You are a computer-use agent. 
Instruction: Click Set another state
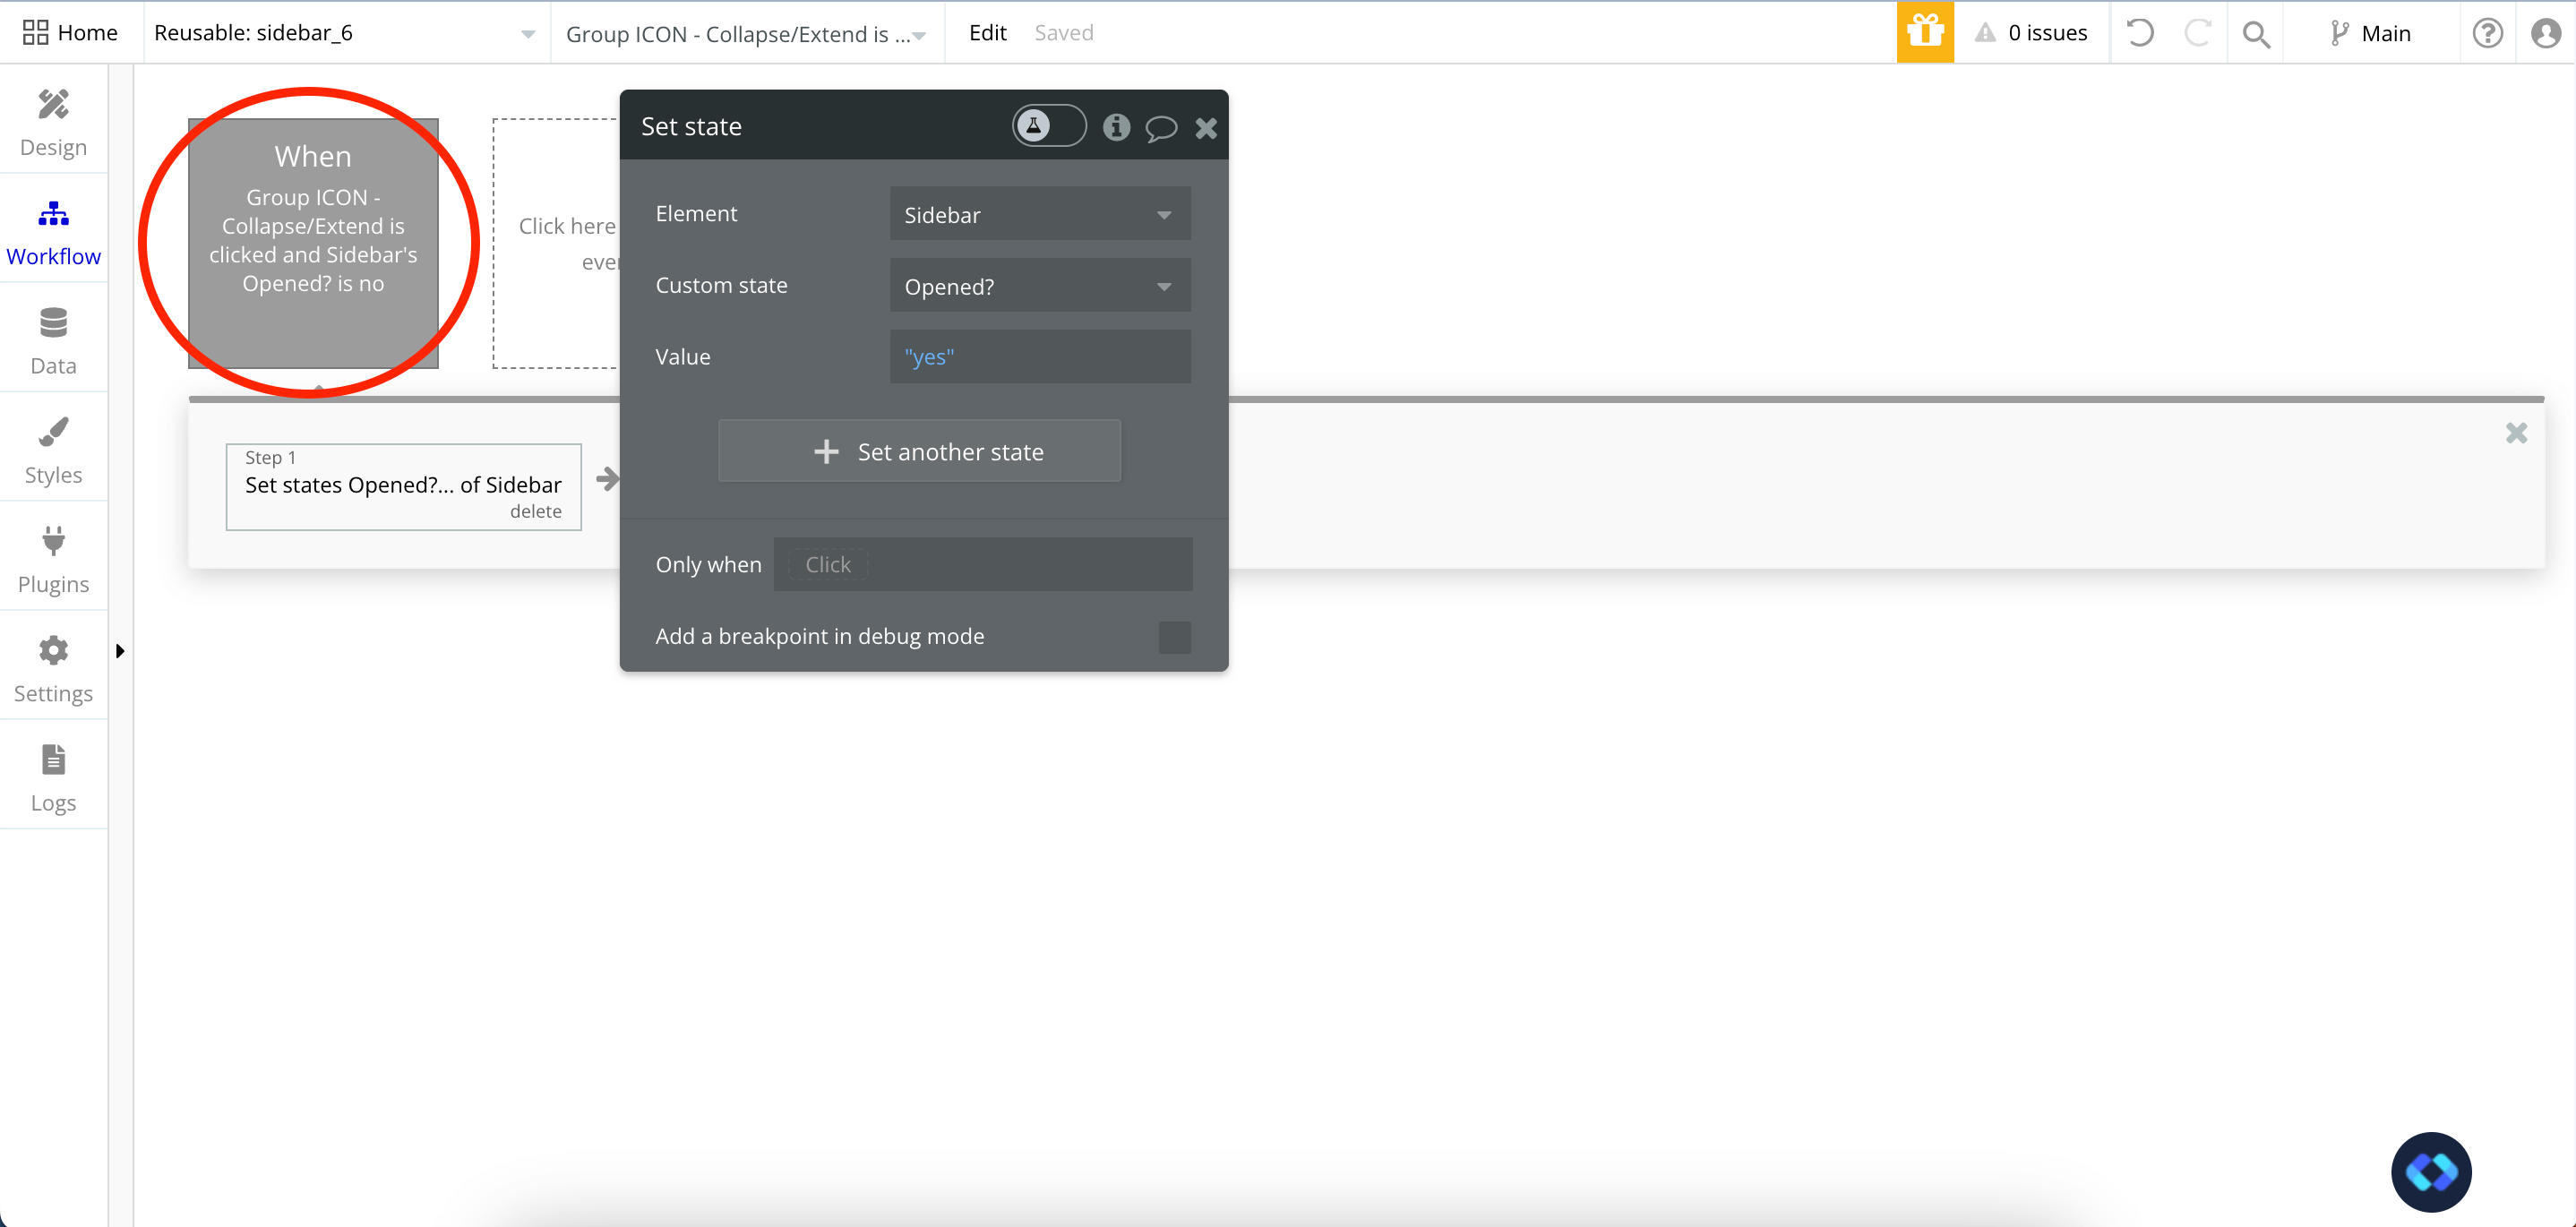(919, 451)
